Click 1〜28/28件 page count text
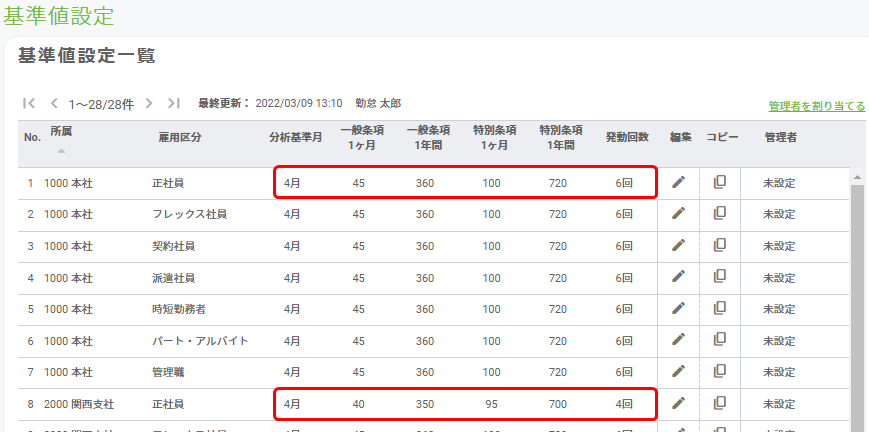The width and height of the screenshot is (869, 432). [101, 104]
